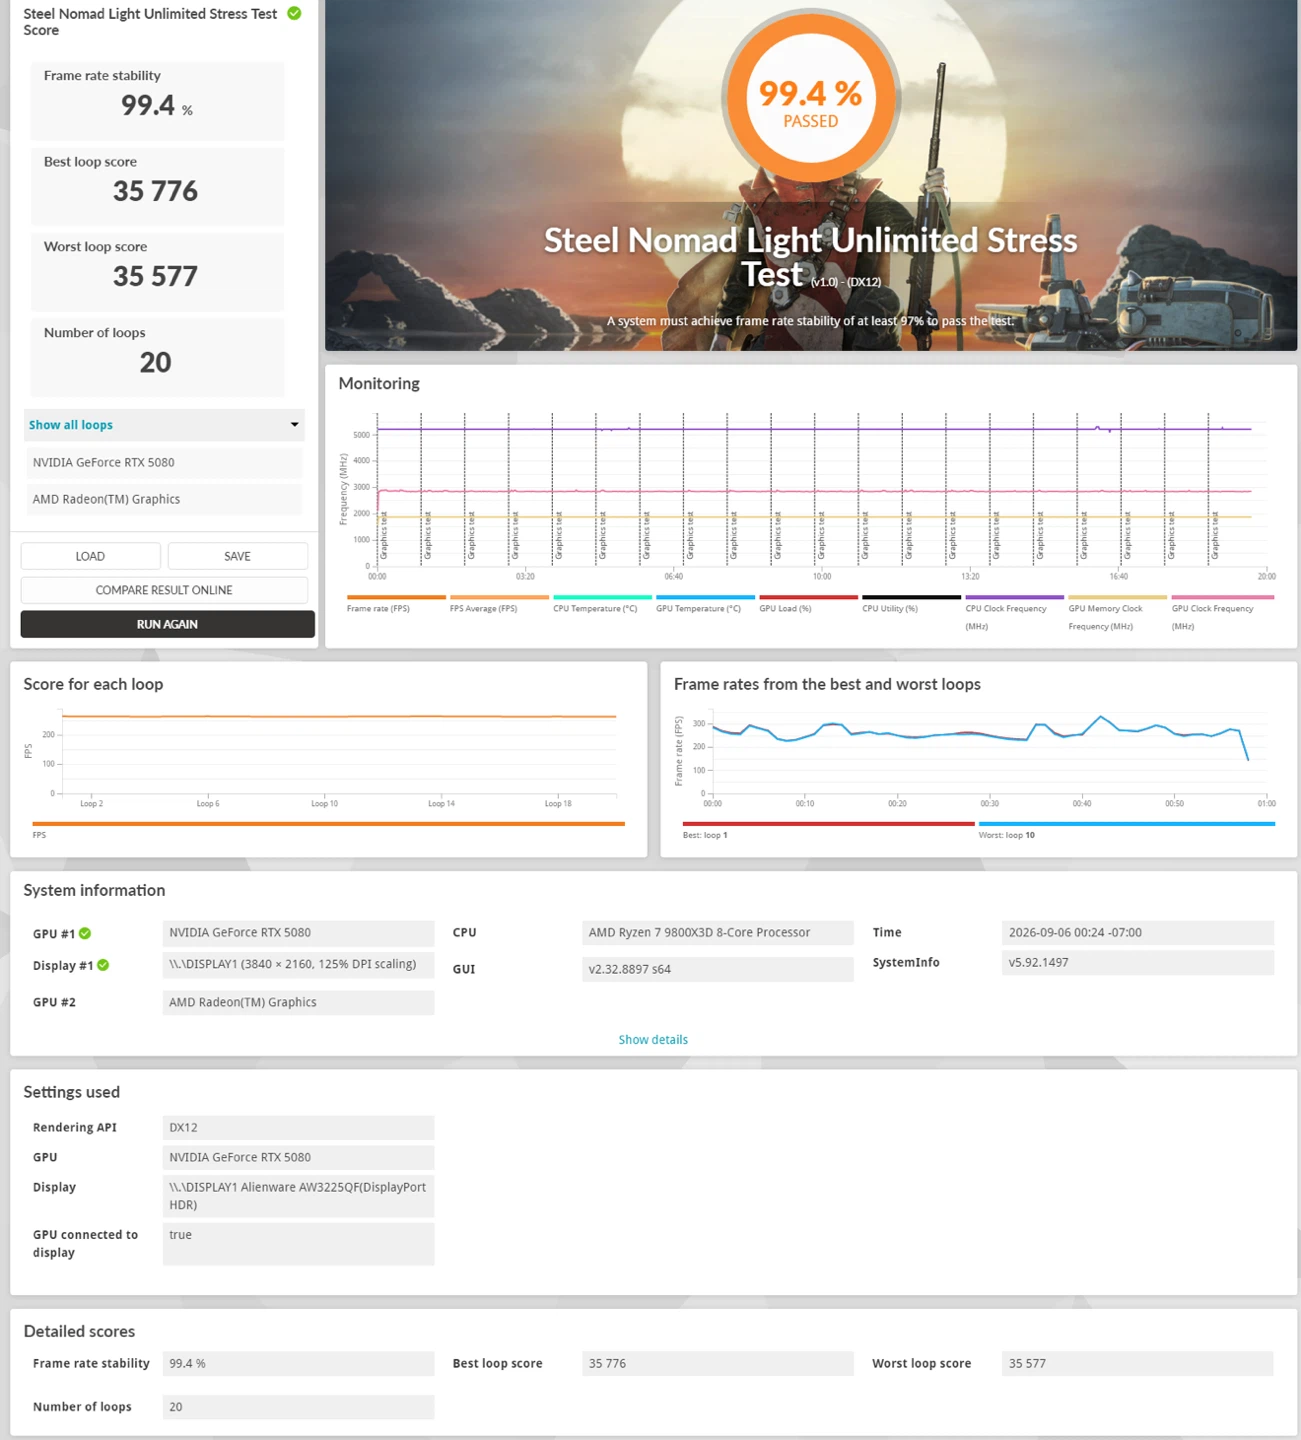Open COMPARE RESULT ONLINE
The width and height of the screenshot is (1301, 1440).
point(164,590)
